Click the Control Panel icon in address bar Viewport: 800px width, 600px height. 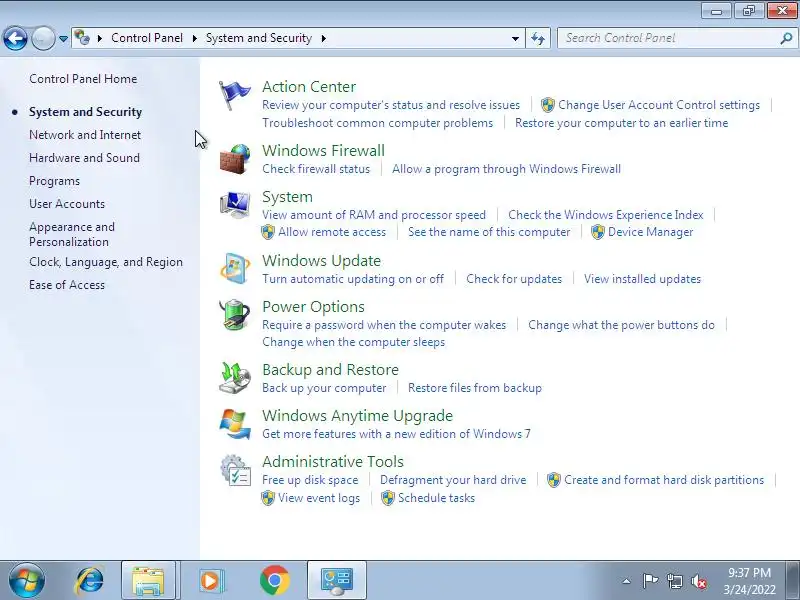click(x=82, y=38)
